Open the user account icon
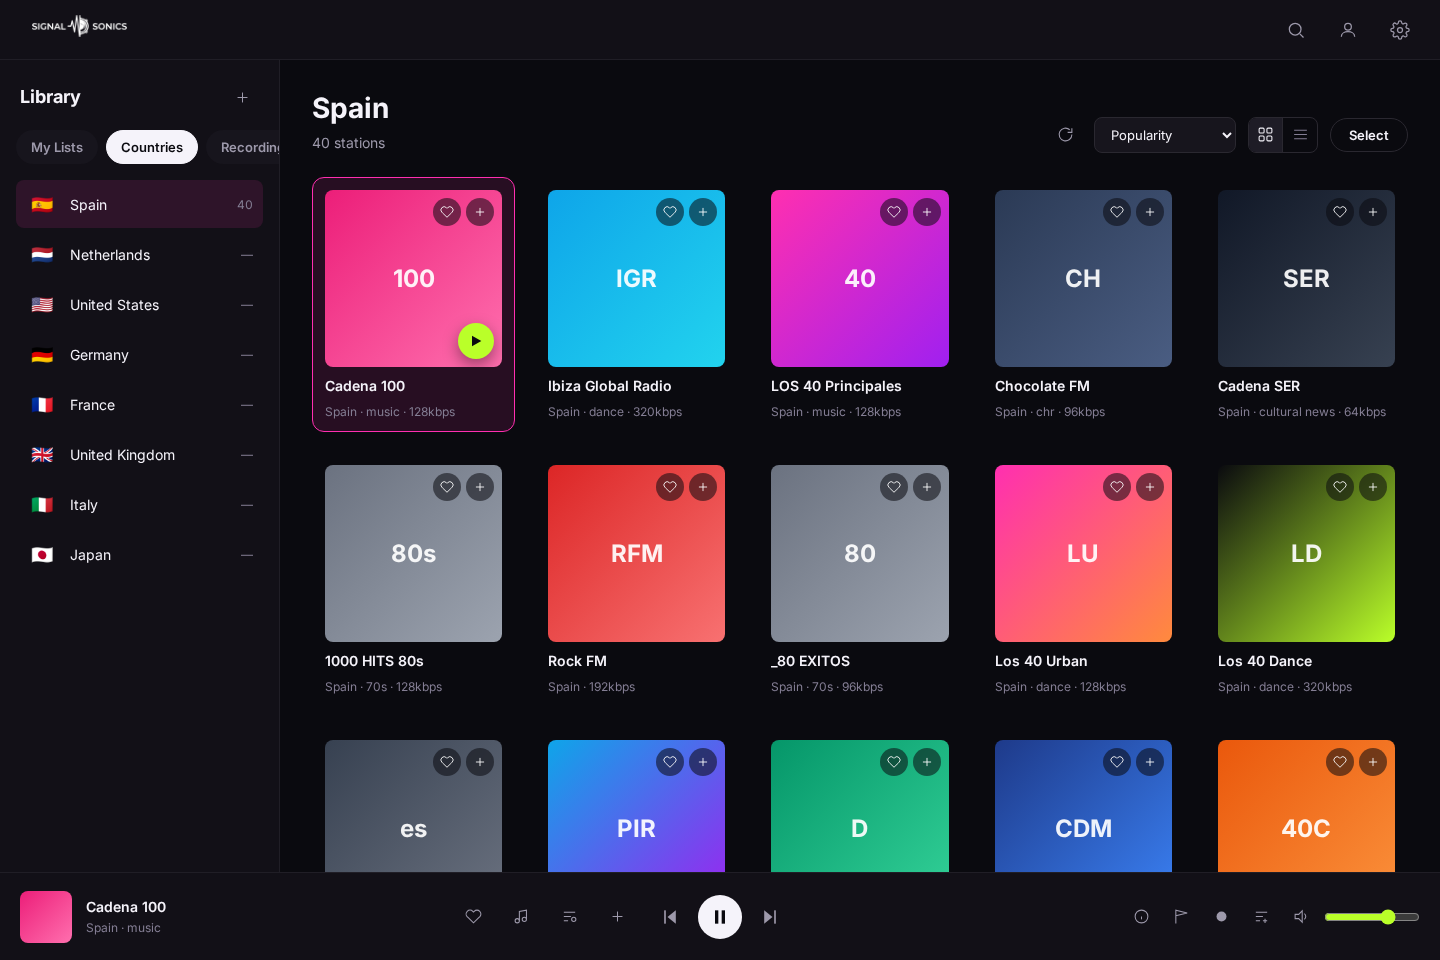1440x960 pixels. pyautogui.click(x=1348, y=30)
